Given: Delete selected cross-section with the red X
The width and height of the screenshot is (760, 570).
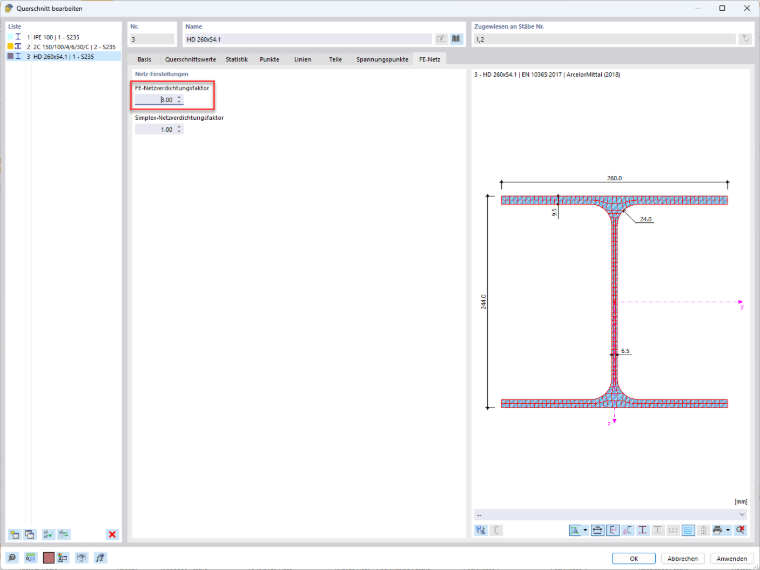Looking at the screenshot, I should [x=112, y=534].
